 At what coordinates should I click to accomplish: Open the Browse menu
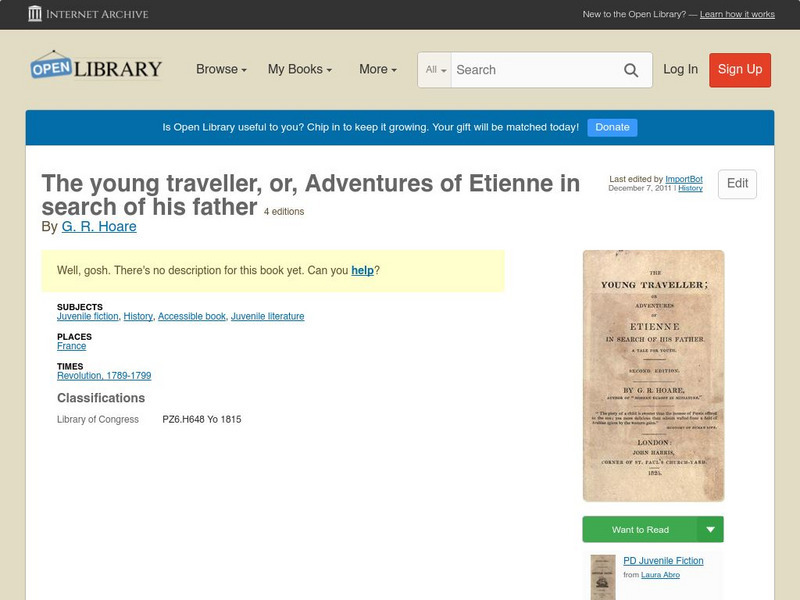(x=221, y=69)
